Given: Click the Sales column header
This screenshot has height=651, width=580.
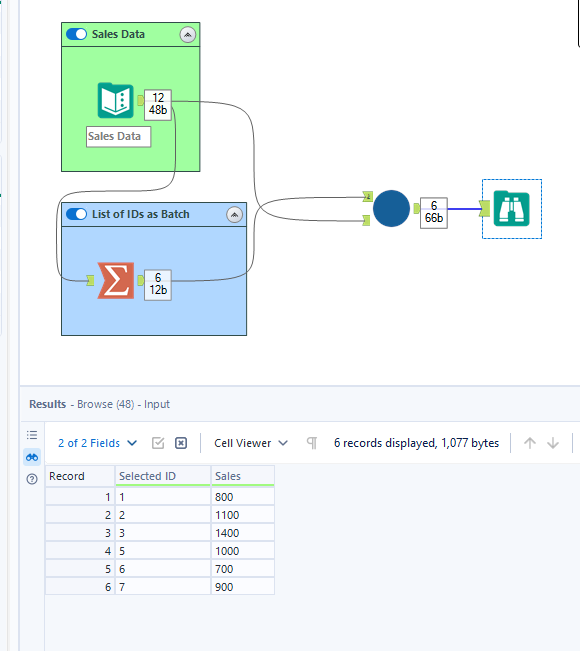Looking at the screenshot, I should pyautogui.click(x=243, y=476).
